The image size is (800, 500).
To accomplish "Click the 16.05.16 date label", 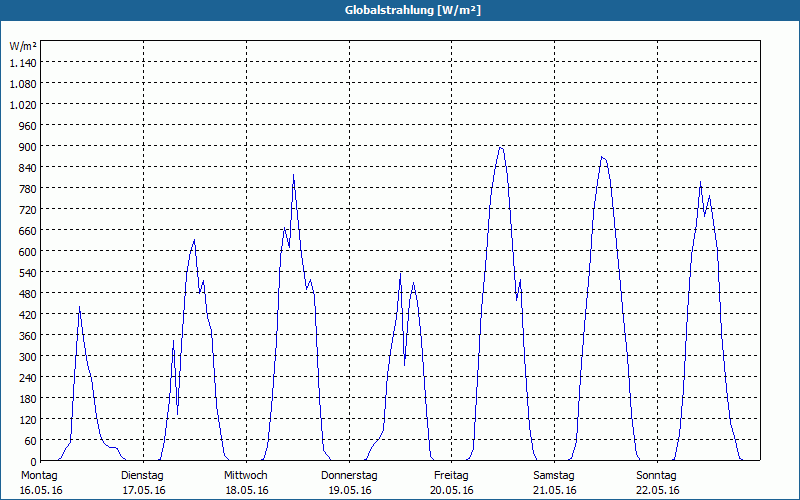I will pos(41,490).
